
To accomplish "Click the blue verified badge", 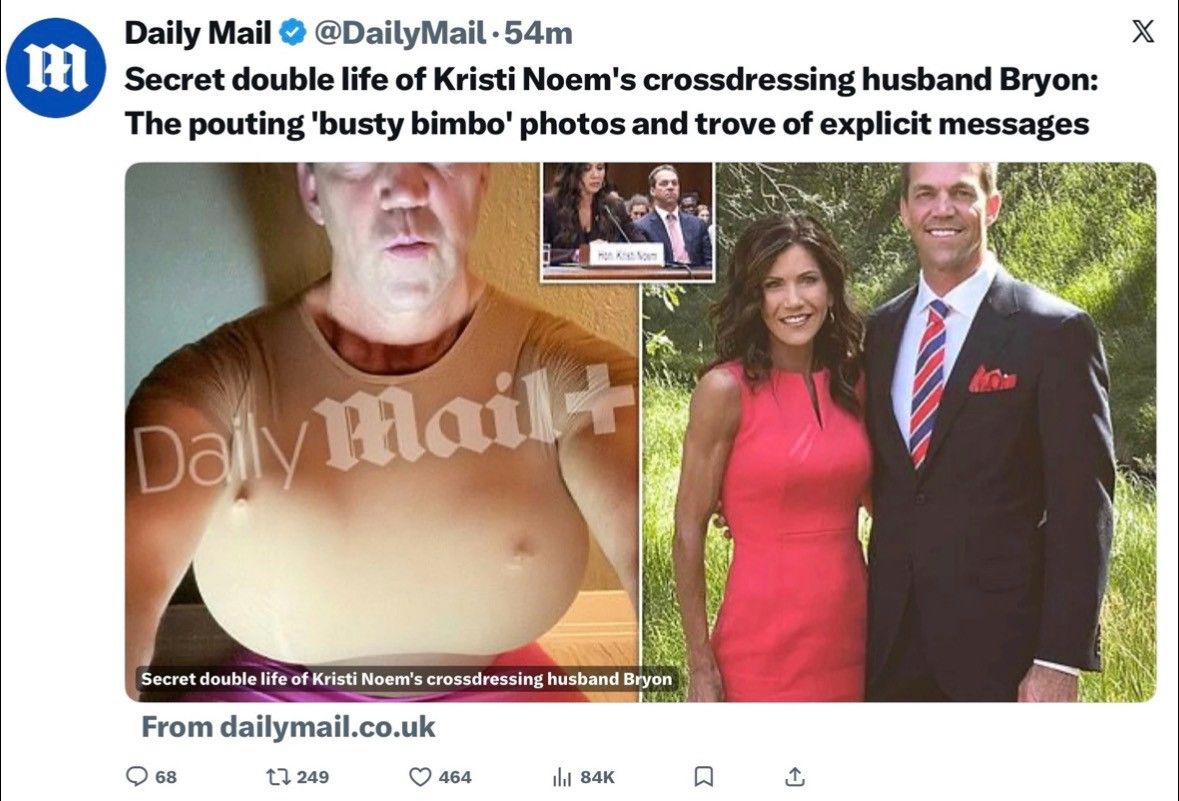I will coord(292,32).
